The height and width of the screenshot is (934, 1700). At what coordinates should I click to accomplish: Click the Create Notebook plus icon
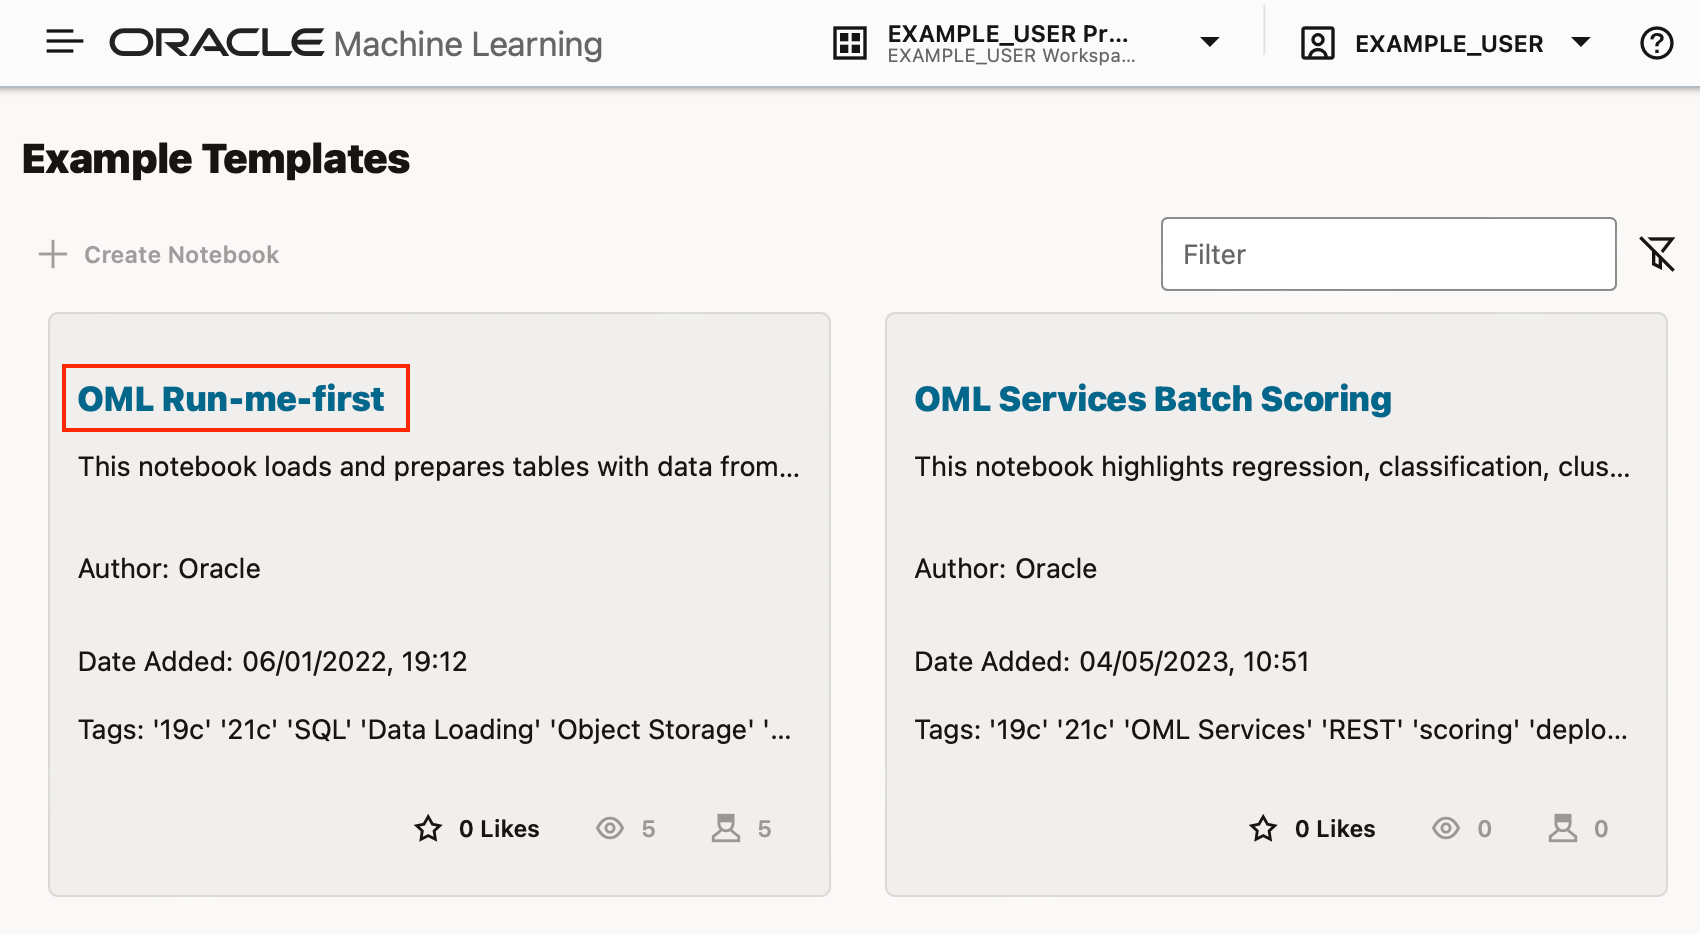click(x=53, y=254)
